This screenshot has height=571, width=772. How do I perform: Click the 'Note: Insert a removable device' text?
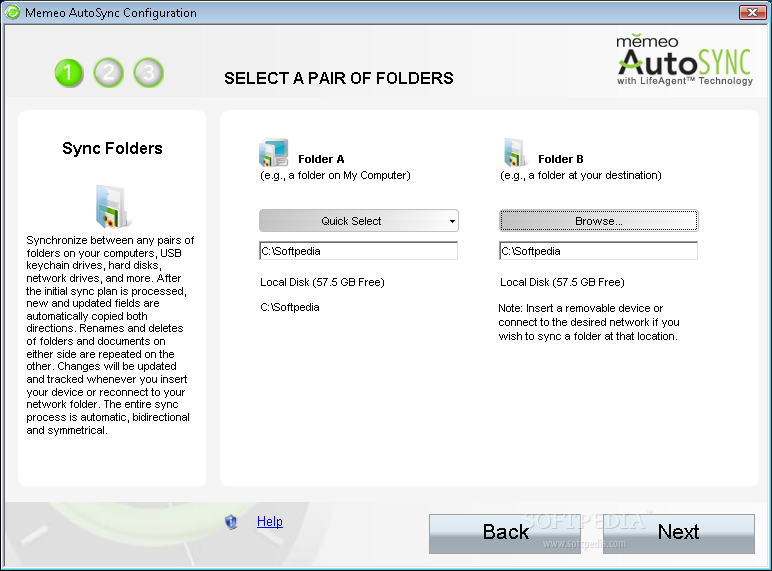pos(589,322)
